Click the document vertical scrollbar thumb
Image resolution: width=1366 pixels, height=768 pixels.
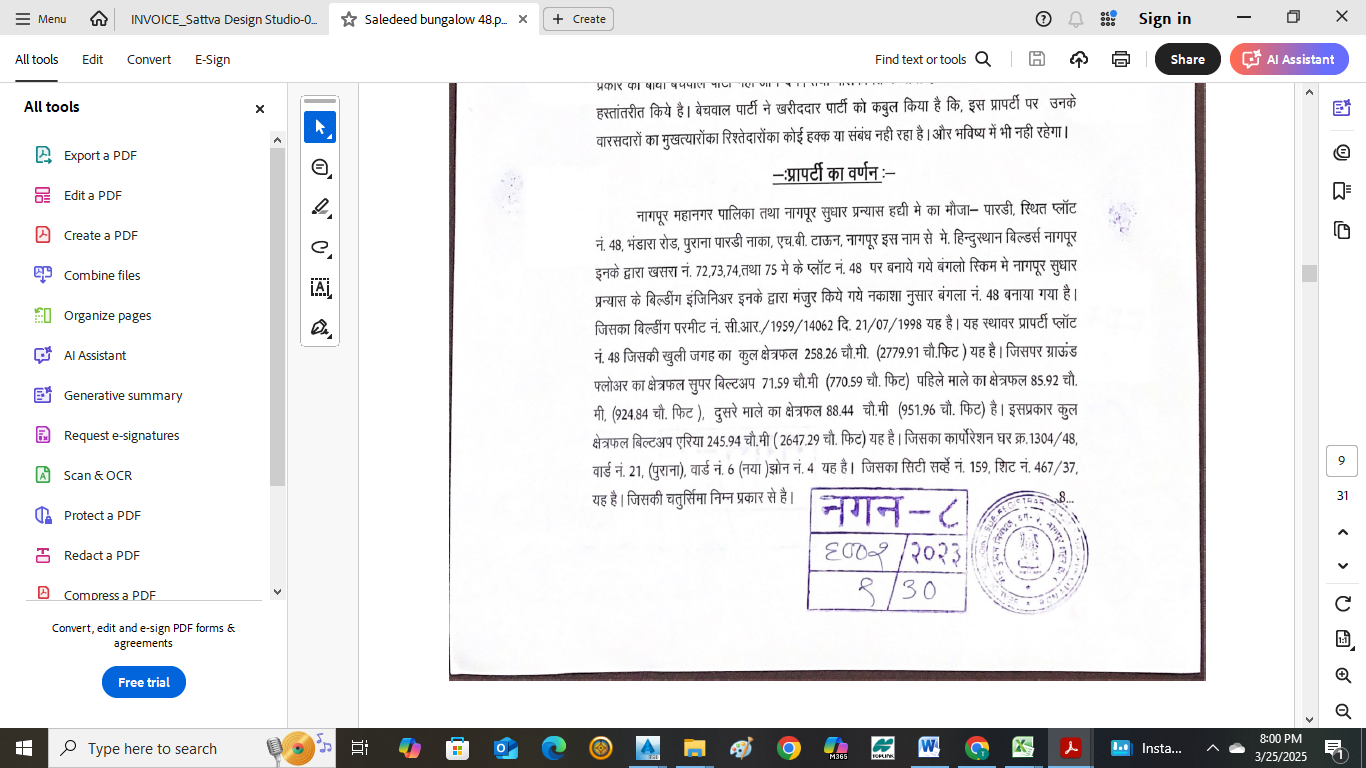tap(1309, 273)
